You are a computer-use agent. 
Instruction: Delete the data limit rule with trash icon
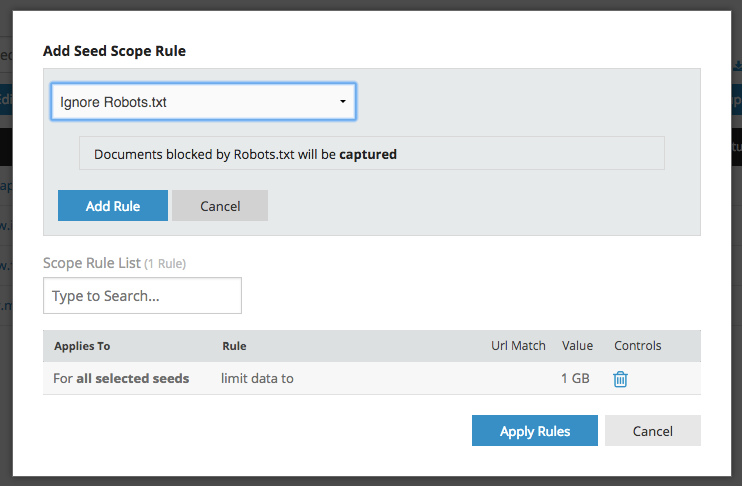[x=620, y=379]
